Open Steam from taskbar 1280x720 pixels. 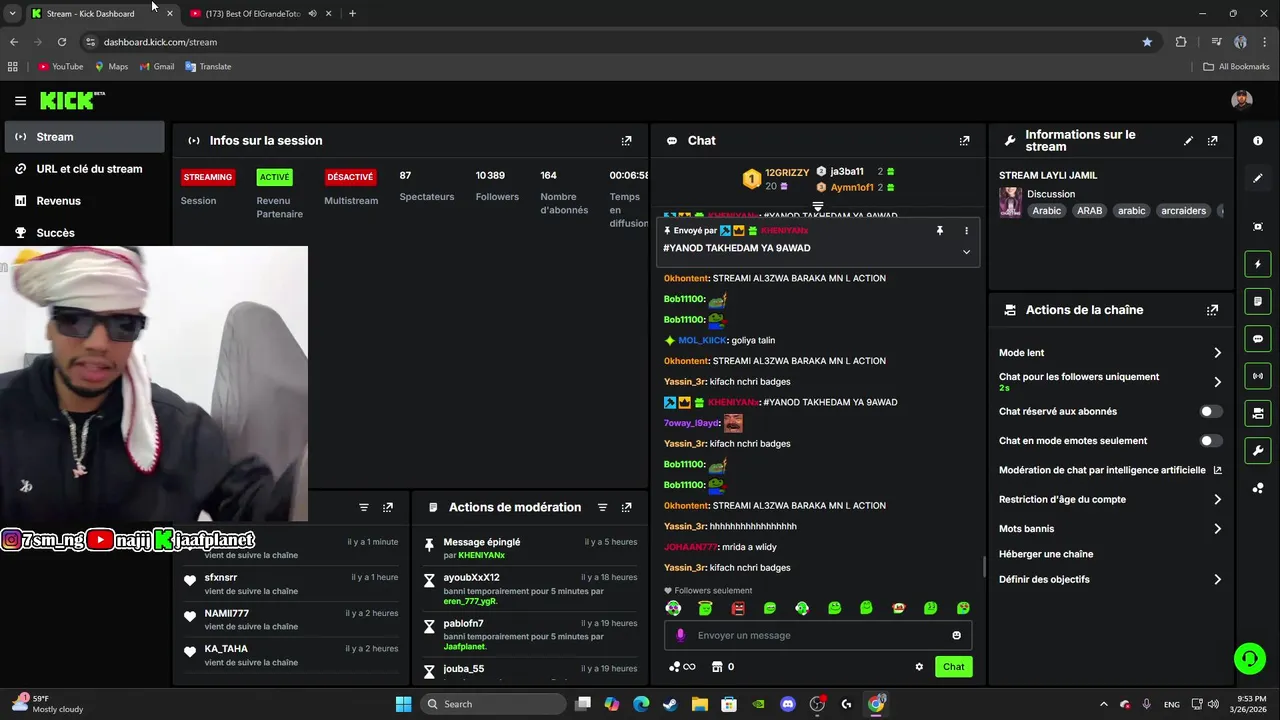(670, 704)
